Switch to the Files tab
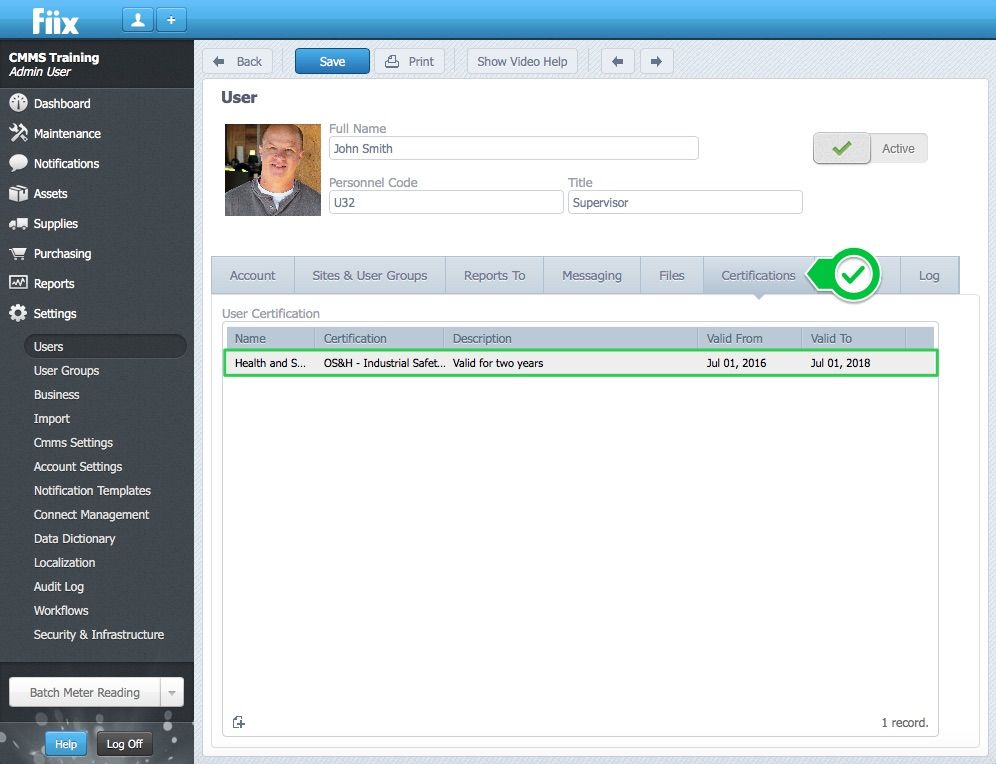Viewport: 996px width, 764px height. [671, 276]
